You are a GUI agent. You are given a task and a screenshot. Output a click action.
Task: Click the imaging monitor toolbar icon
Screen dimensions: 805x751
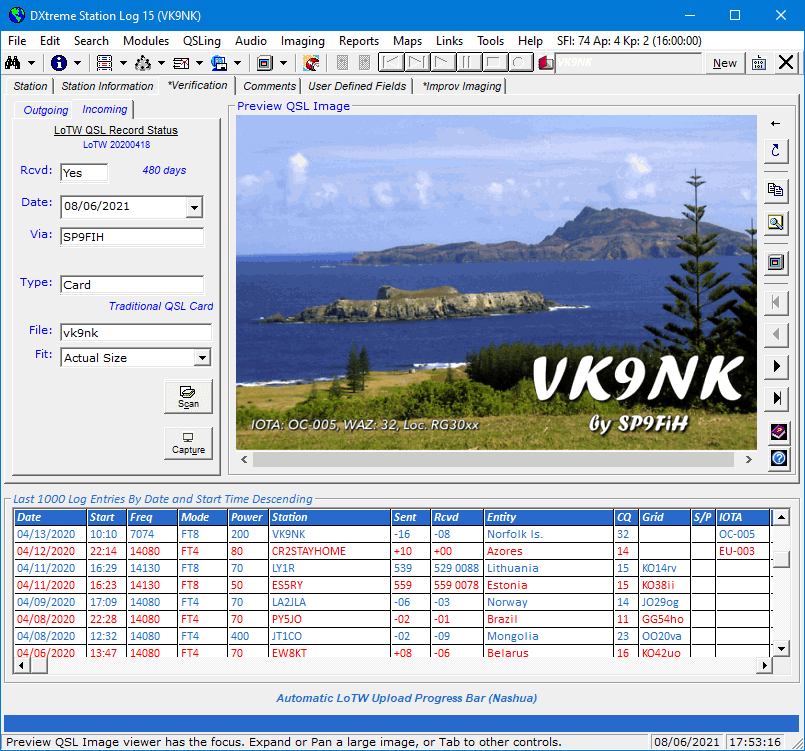click(264, 61)
